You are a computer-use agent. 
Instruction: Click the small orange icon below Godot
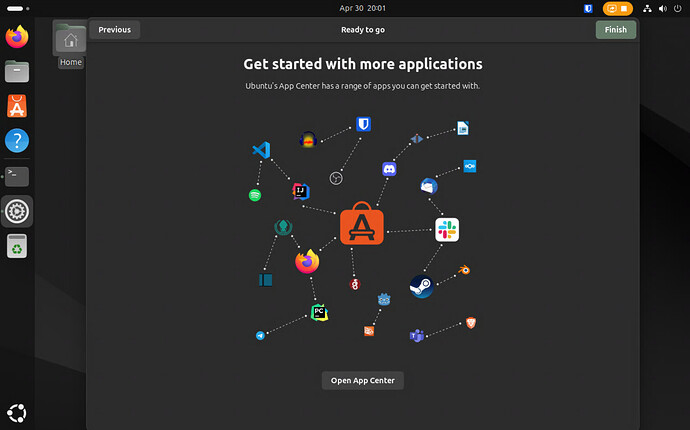click(369, 331)
